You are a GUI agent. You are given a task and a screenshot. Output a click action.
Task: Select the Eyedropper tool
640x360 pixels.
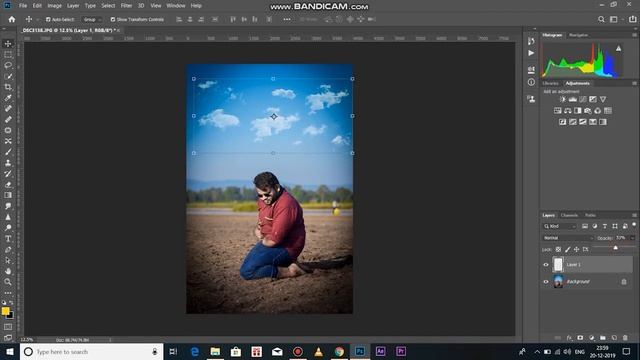click(8, 98)
